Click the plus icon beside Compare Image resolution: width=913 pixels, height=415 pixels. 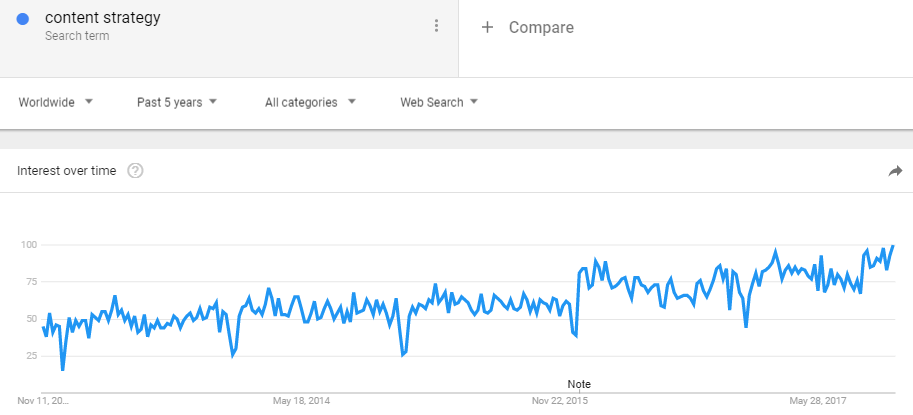(x=487, y=27)
